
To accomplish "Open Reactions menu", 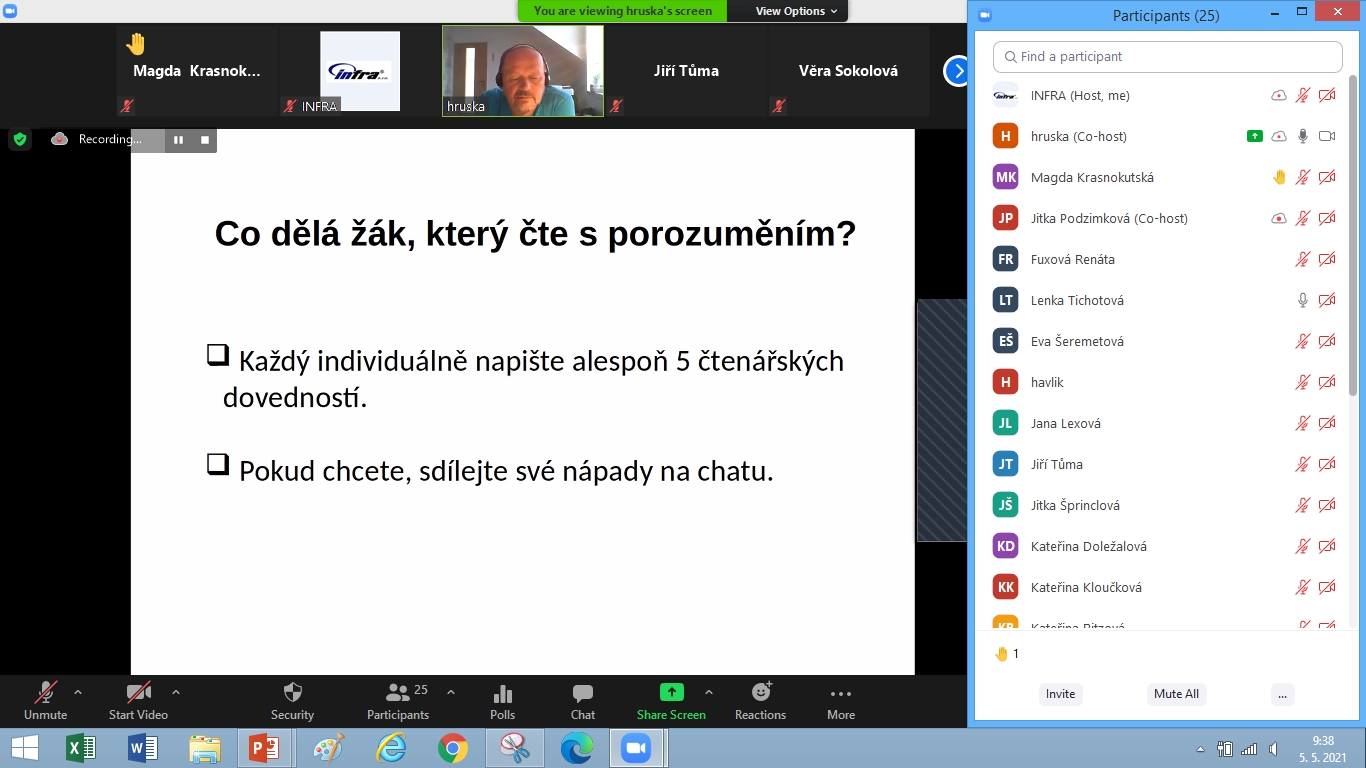I will [761, 700].
